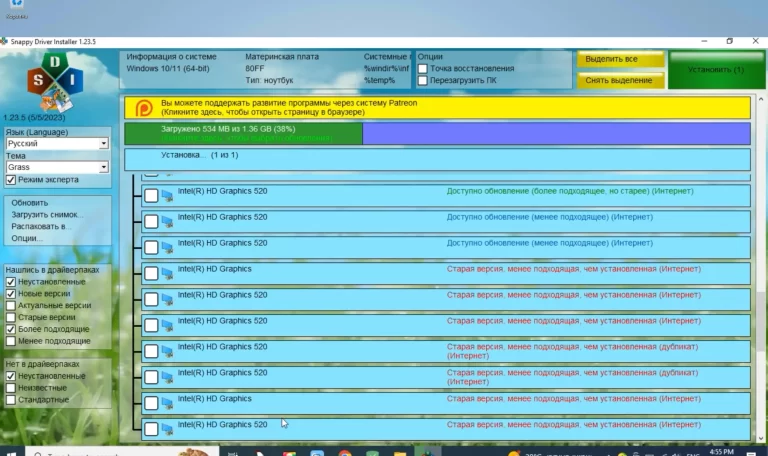Click the 'Материнская плата' heading
This screenshot has height=456, width=768.
[x=282, y=57]
